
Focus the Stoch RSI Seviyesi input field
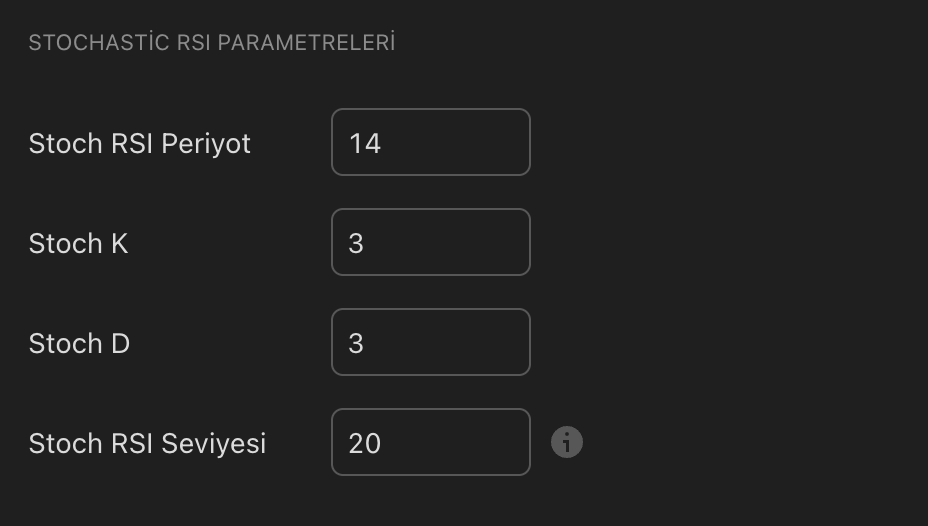(430, 442)
